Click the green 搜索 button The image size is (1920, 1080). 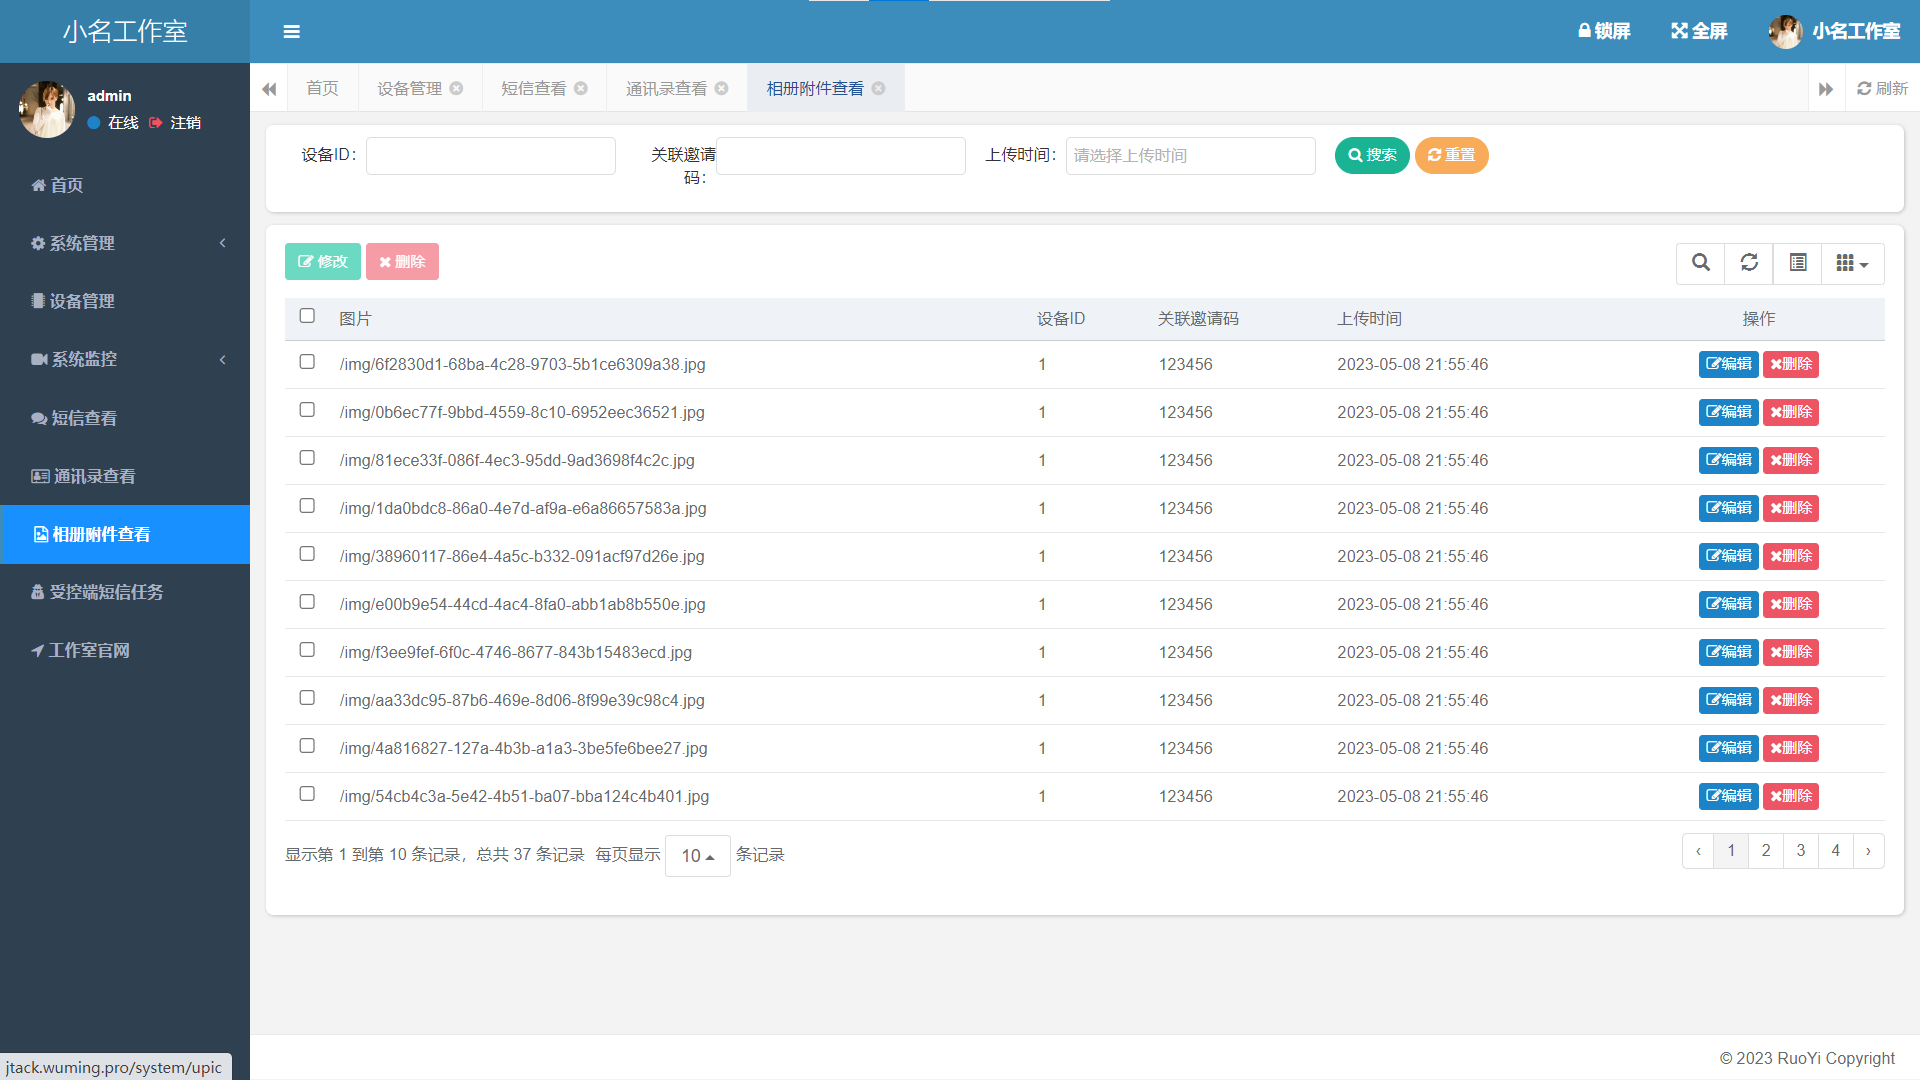[x=1372, y=155]
